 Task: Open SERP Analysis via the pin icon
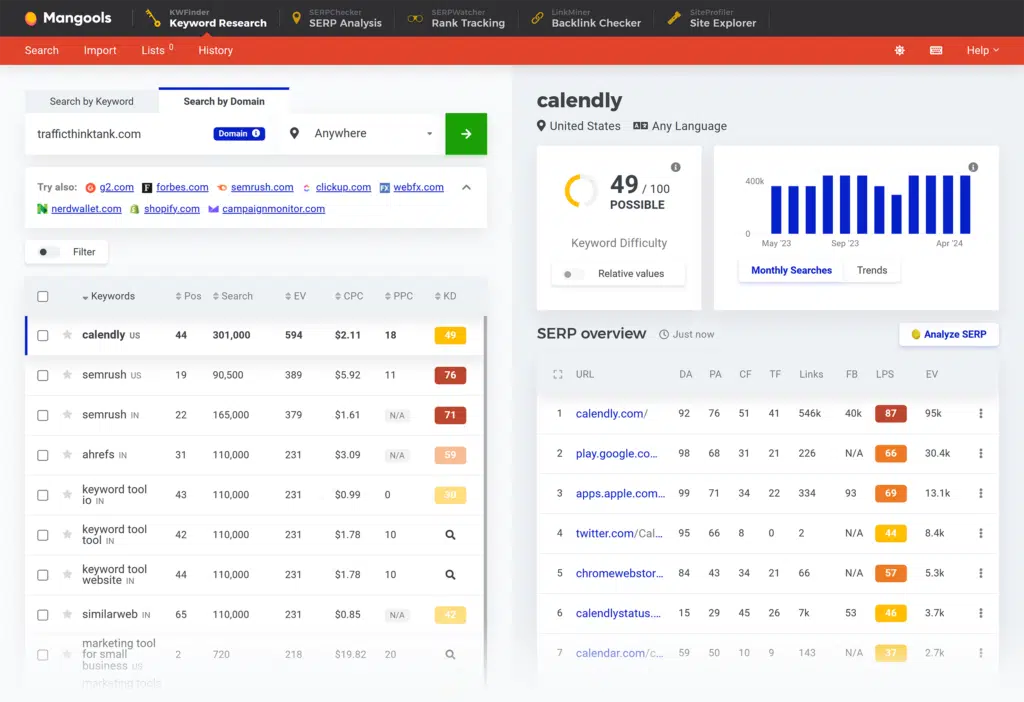pos(296,17)
